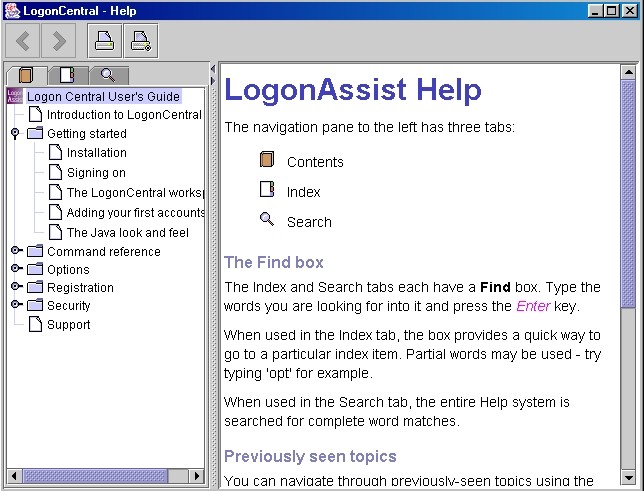
Task: Click the Index icon in help text
Action: point(267,189)
